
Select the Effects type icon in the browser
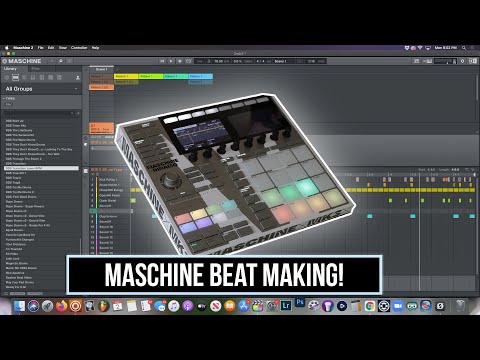(42, 77)
